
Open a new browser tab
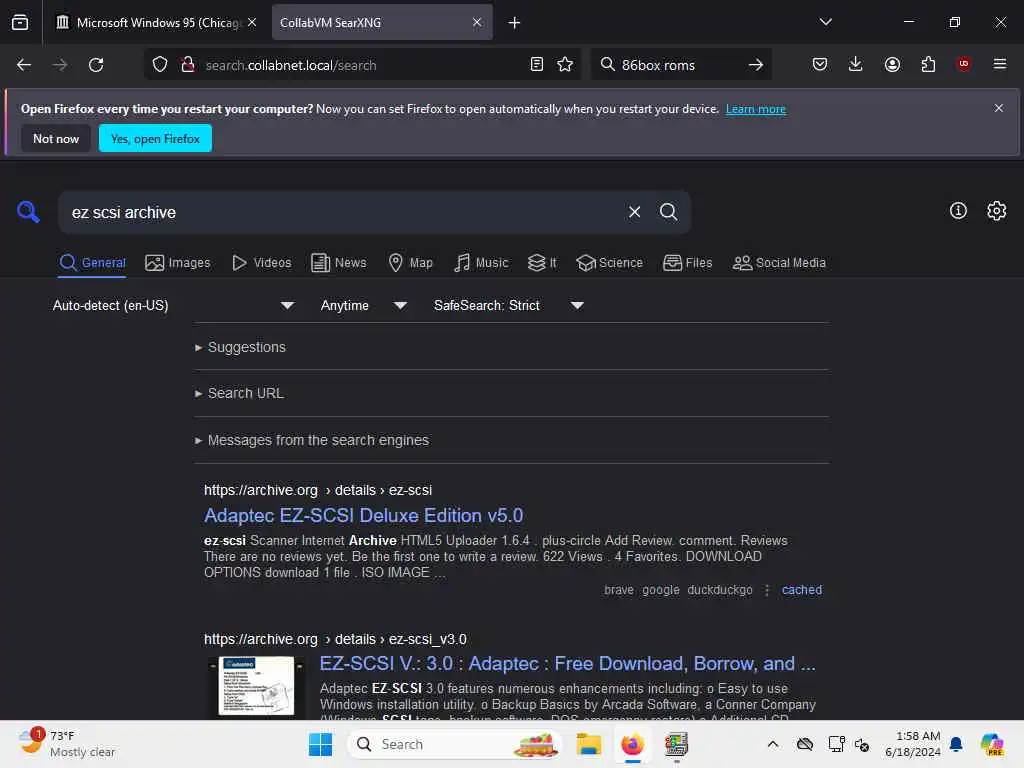click(514, 23)
